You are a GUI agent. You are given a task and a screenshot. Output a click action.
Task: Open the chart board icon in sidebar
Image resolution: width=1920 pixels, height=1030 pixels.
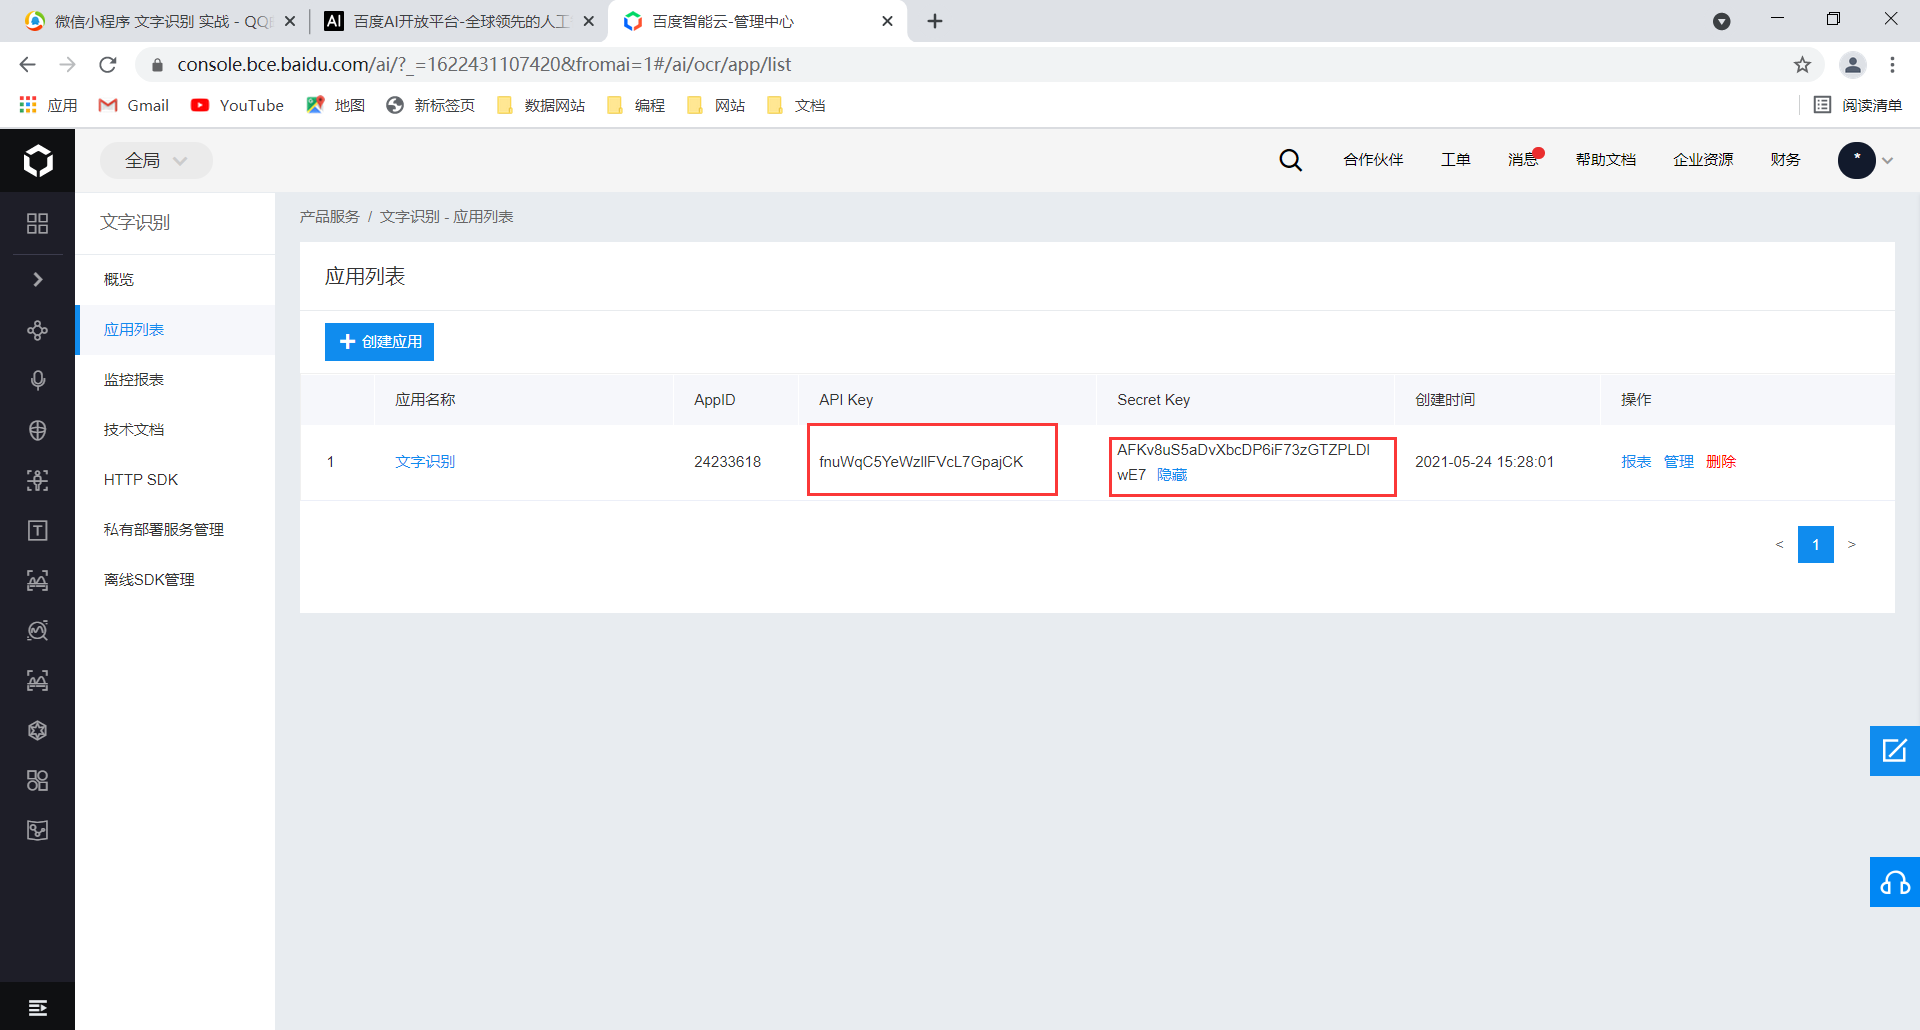38,830
